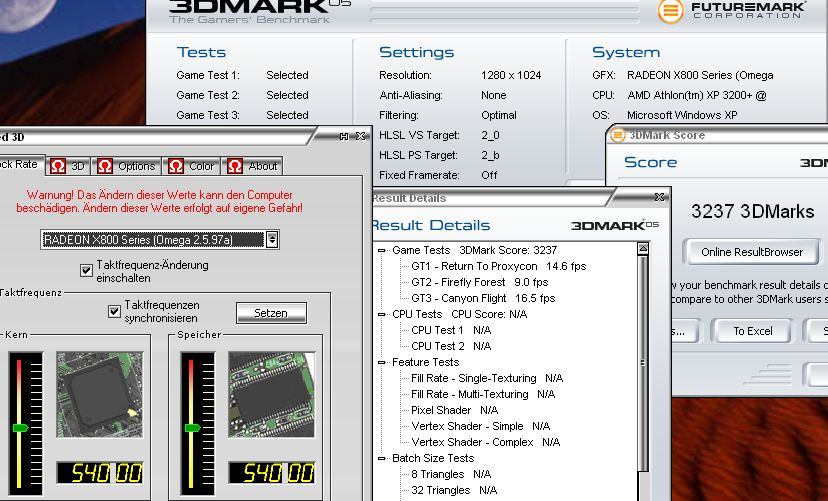Click the CPU AMD Athlon XP 3200+ text
This screenshot has height=501, width=828.
pyautogui.click(x=697, y=95)
